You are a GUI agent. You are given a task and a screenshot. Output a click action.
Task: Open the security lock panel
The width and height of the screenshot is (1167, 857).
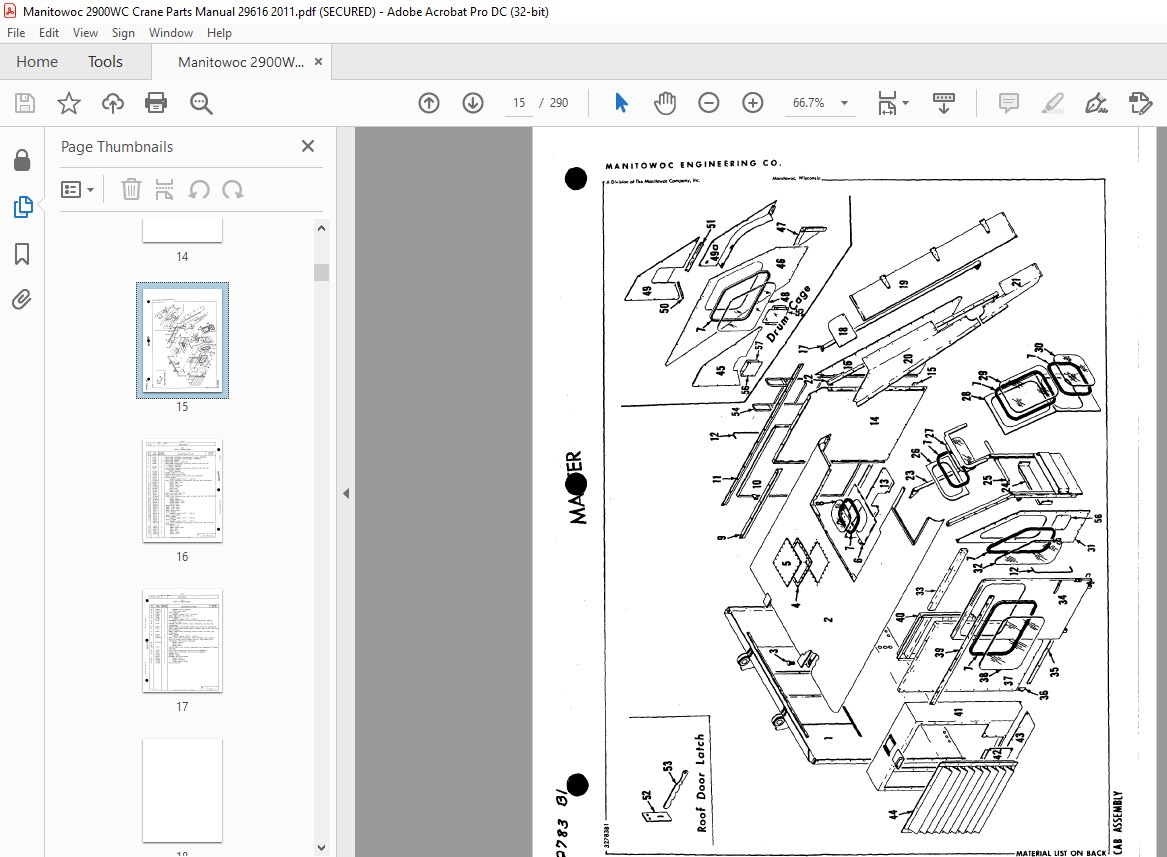[x=22, y=160]
